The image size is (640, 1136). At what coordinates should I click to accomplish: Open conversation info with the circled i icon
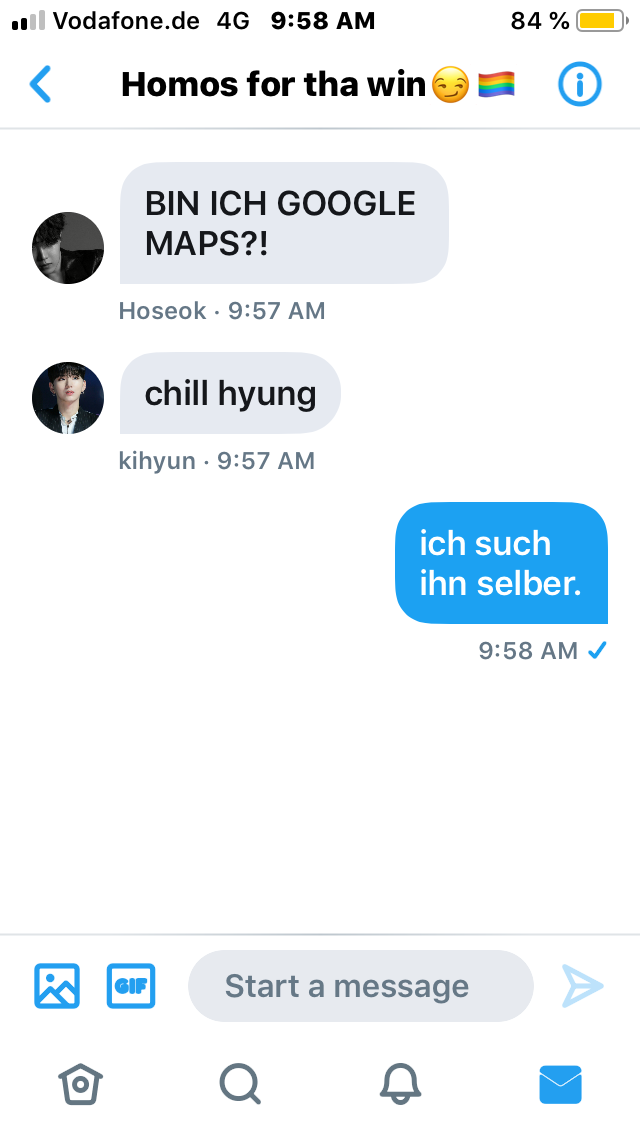tap(579, 84)
